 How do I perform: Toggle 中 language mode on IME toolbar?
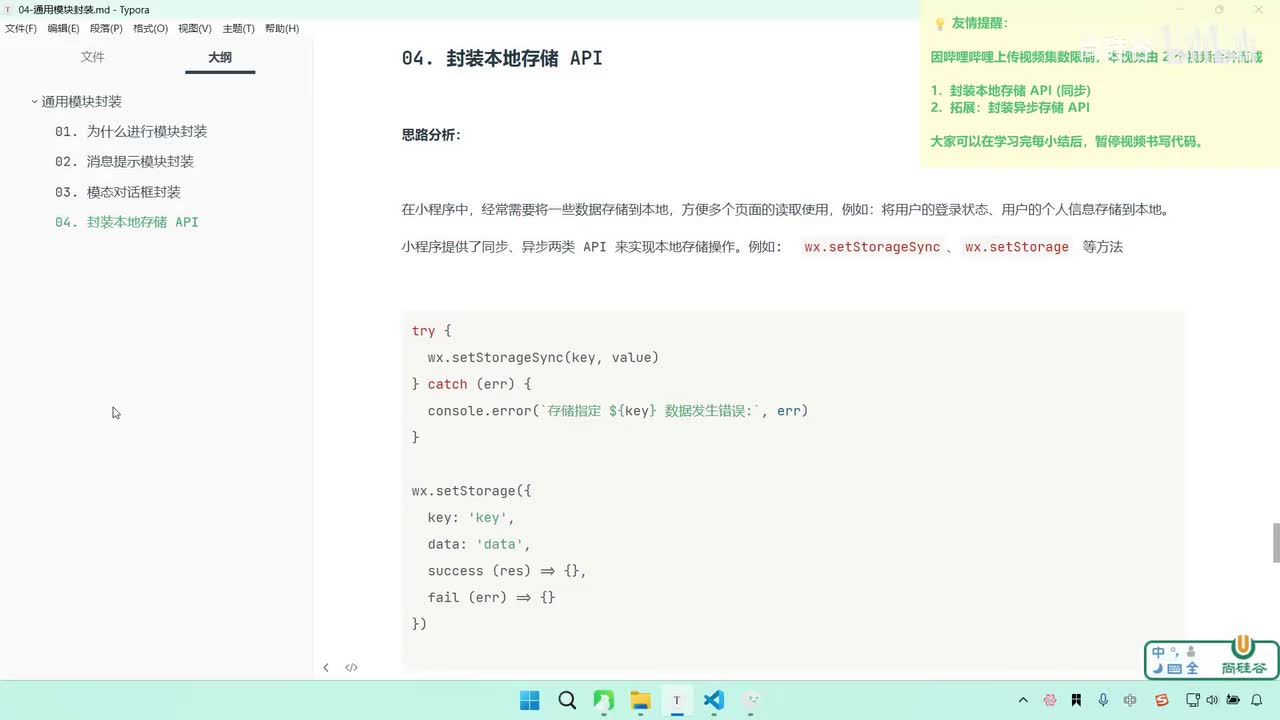click(x=1159, y=652)
